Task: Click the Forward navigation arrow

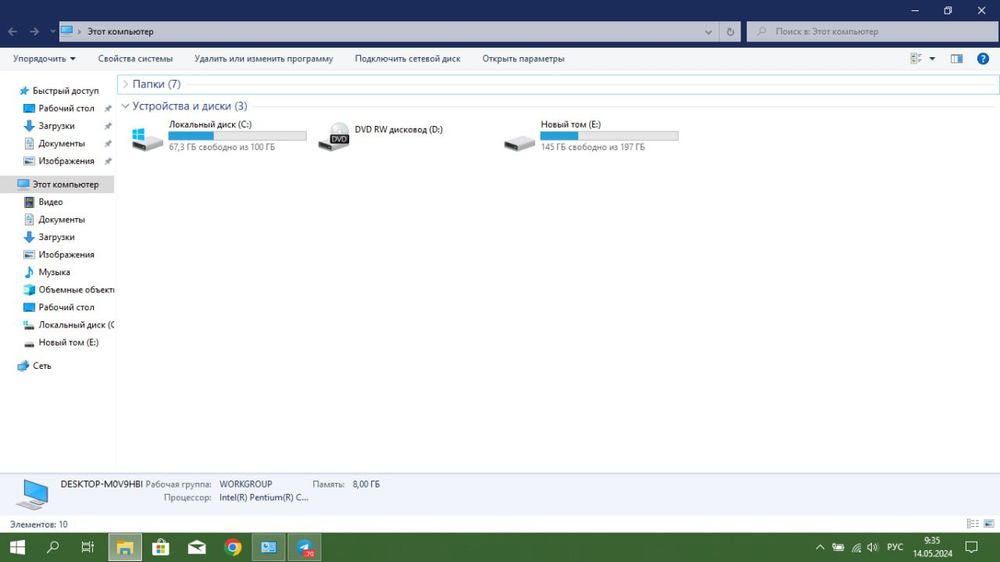Action: (34, 31)
